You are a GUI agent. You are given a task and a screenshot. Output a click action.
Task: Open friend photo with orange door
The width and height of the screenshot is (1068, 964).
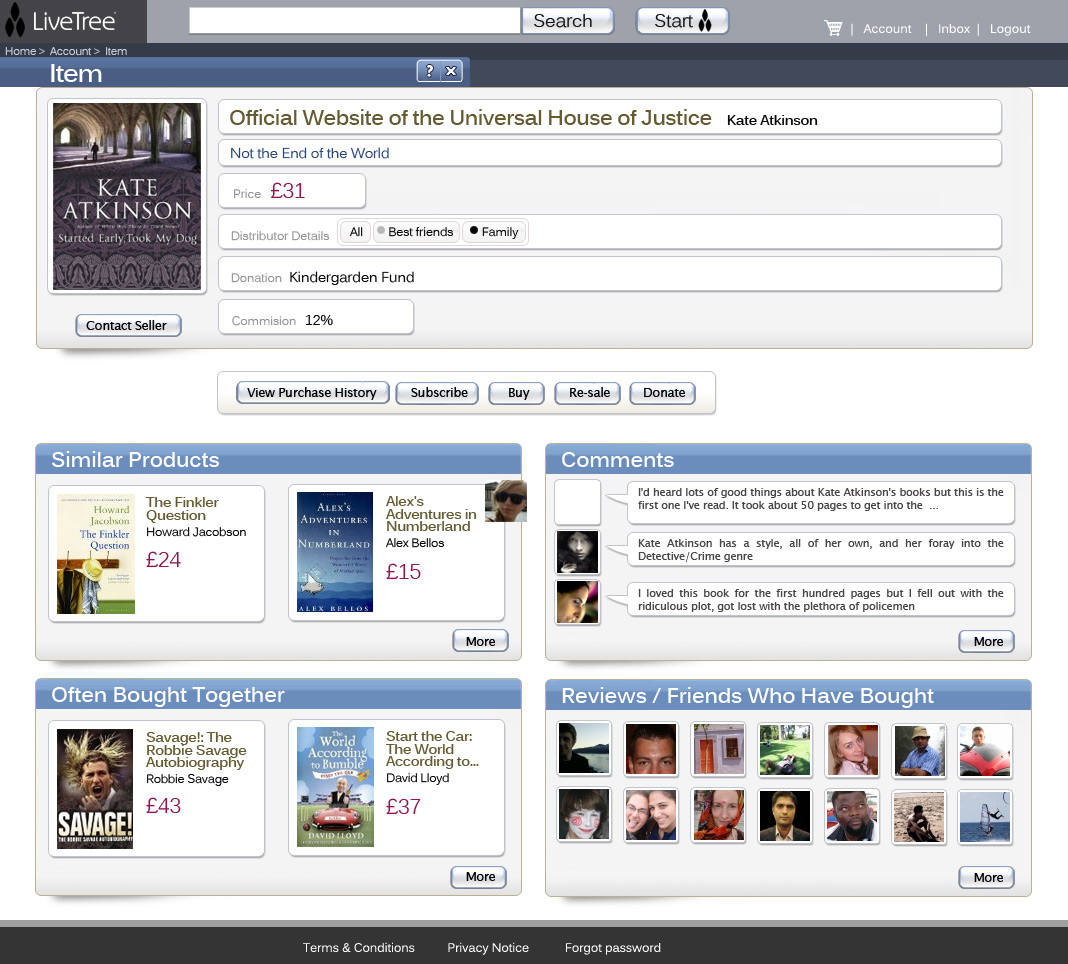coord(719,749)
